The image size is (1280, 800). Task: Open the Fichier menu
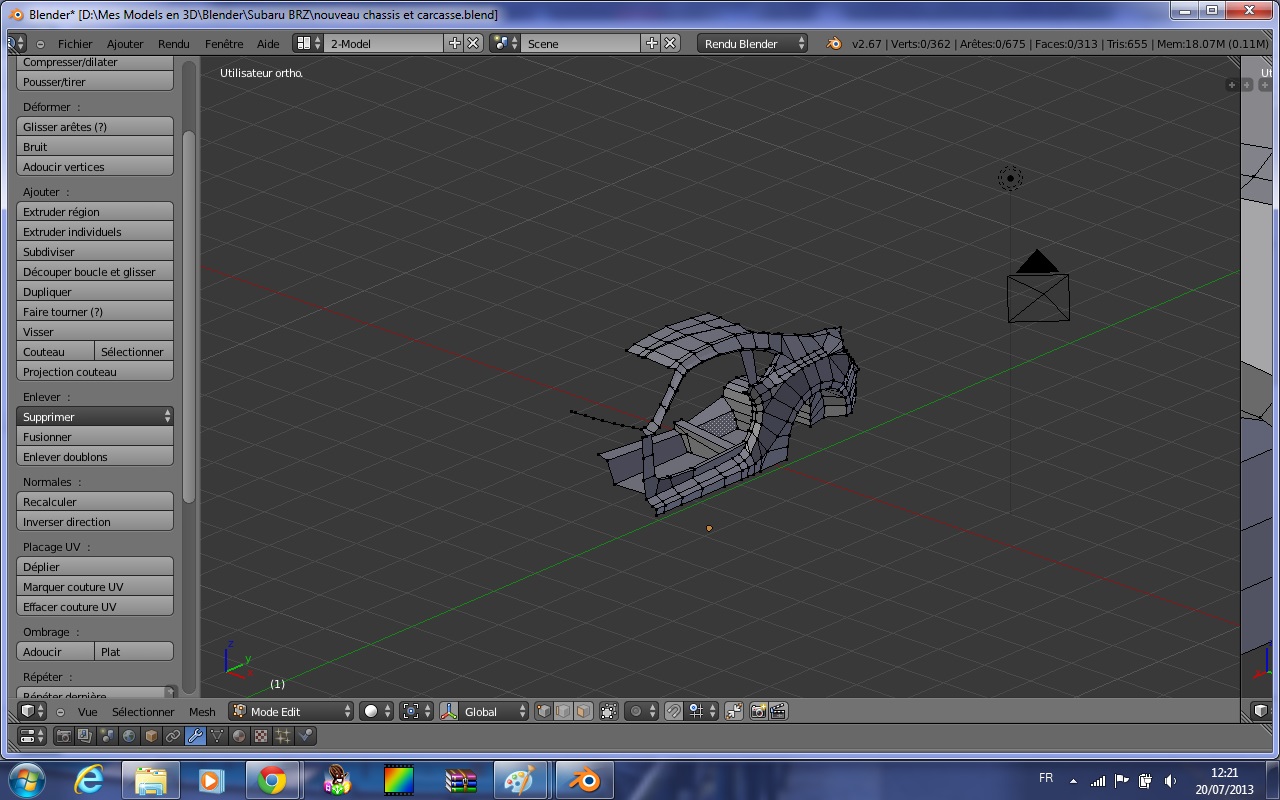pos(75,44)
